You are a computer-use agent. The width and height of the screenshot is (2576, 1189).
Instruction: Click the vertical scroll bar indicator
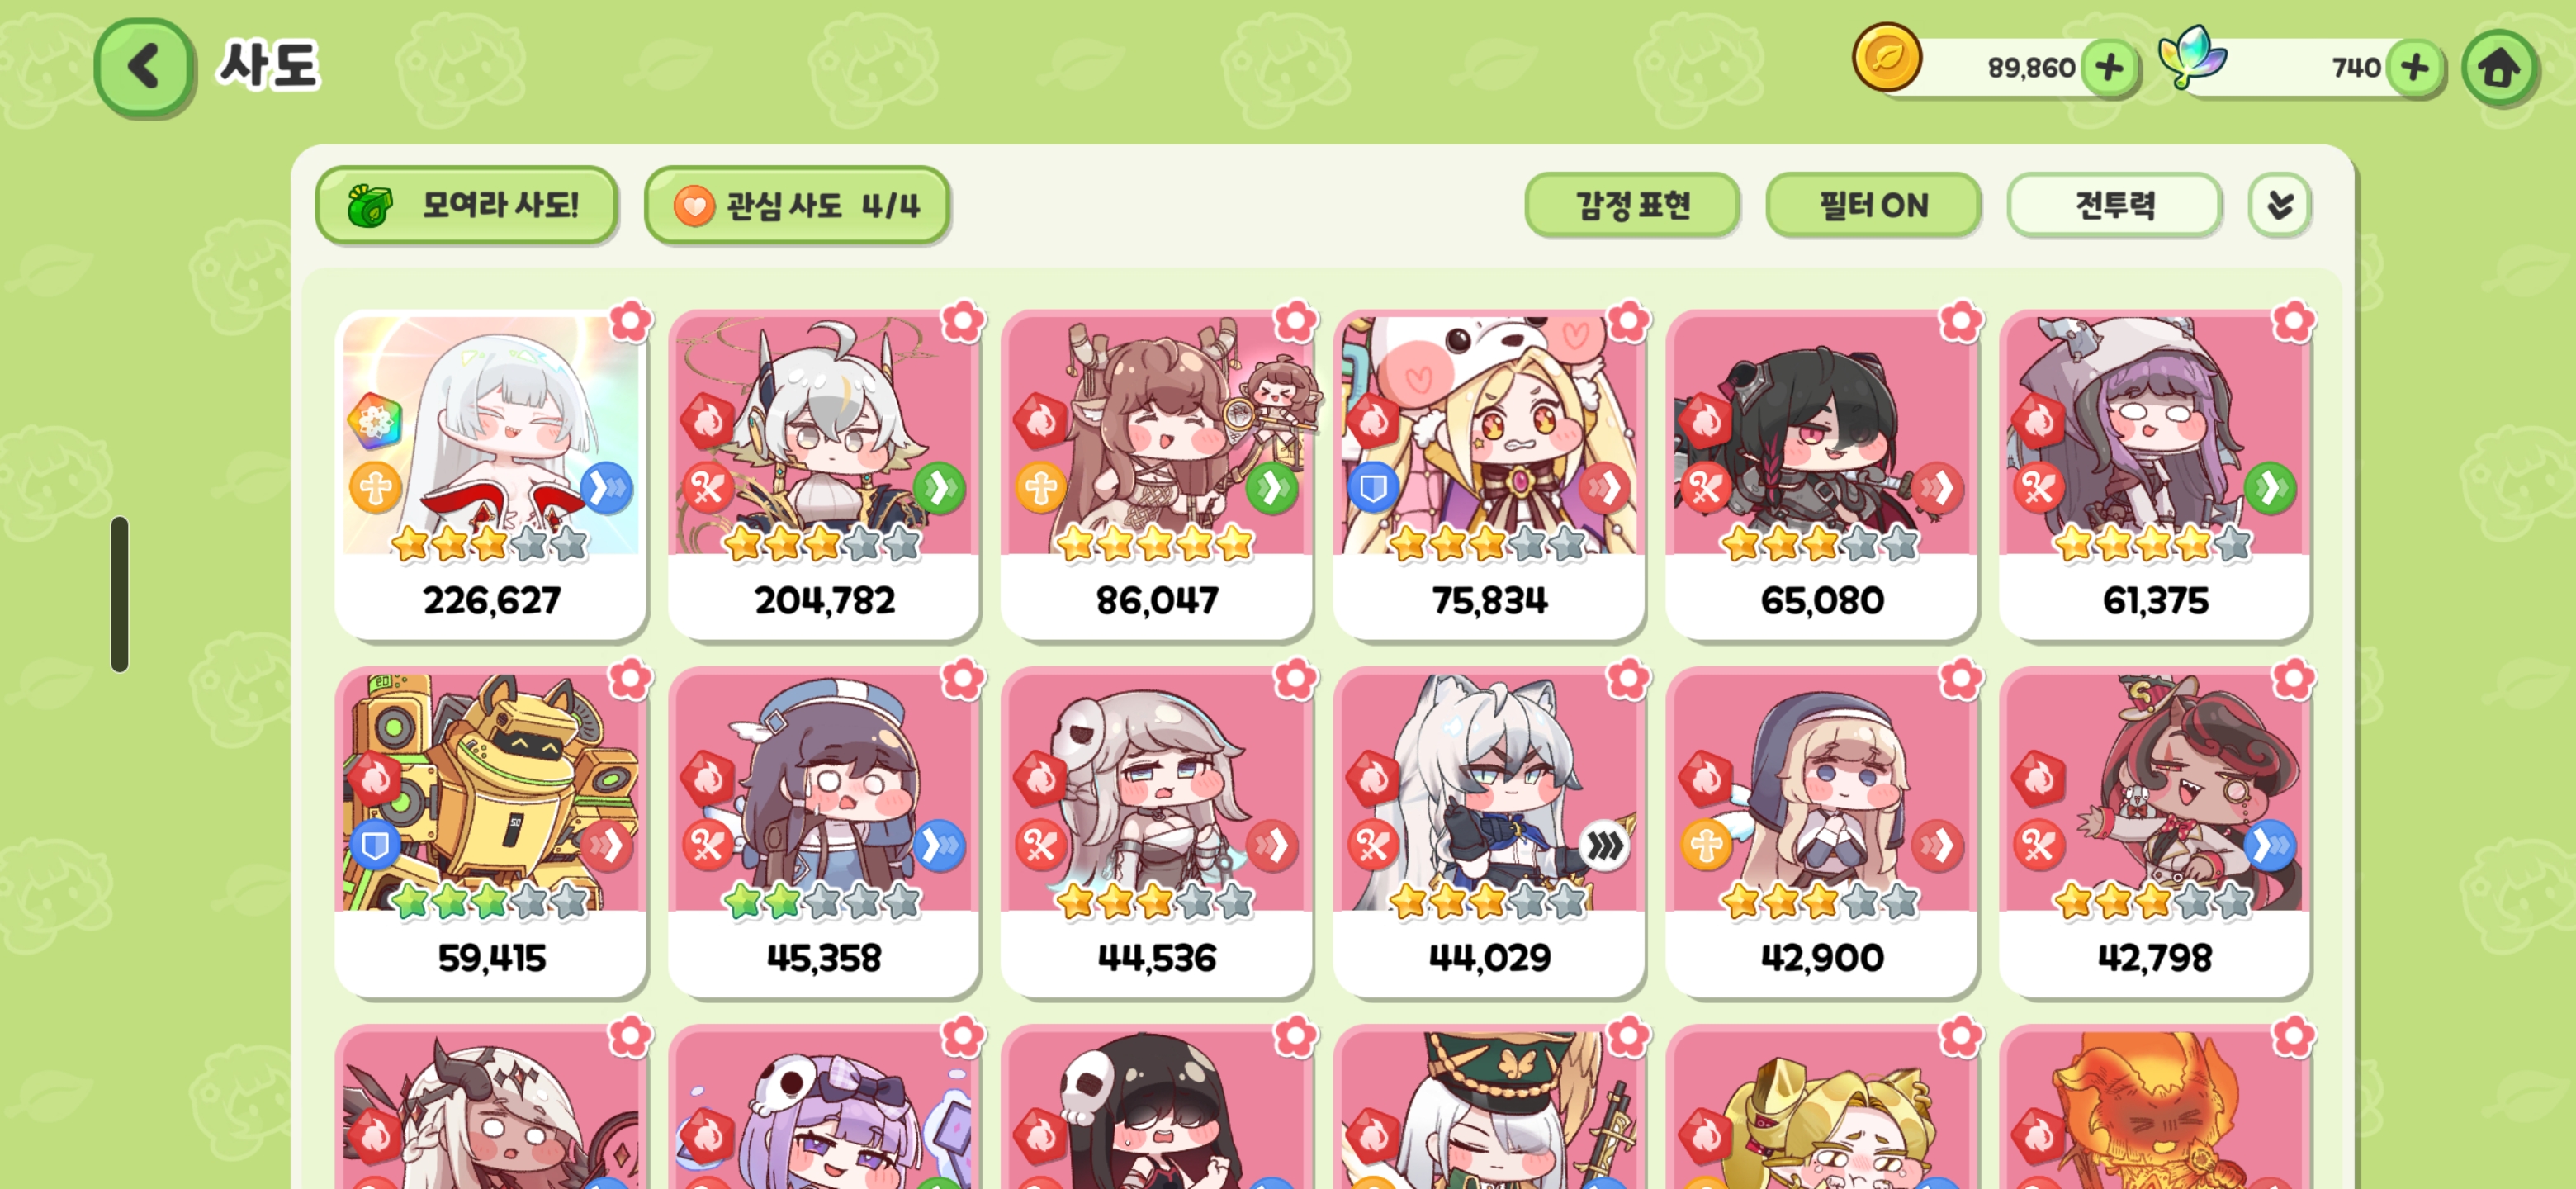click(120, 594)
